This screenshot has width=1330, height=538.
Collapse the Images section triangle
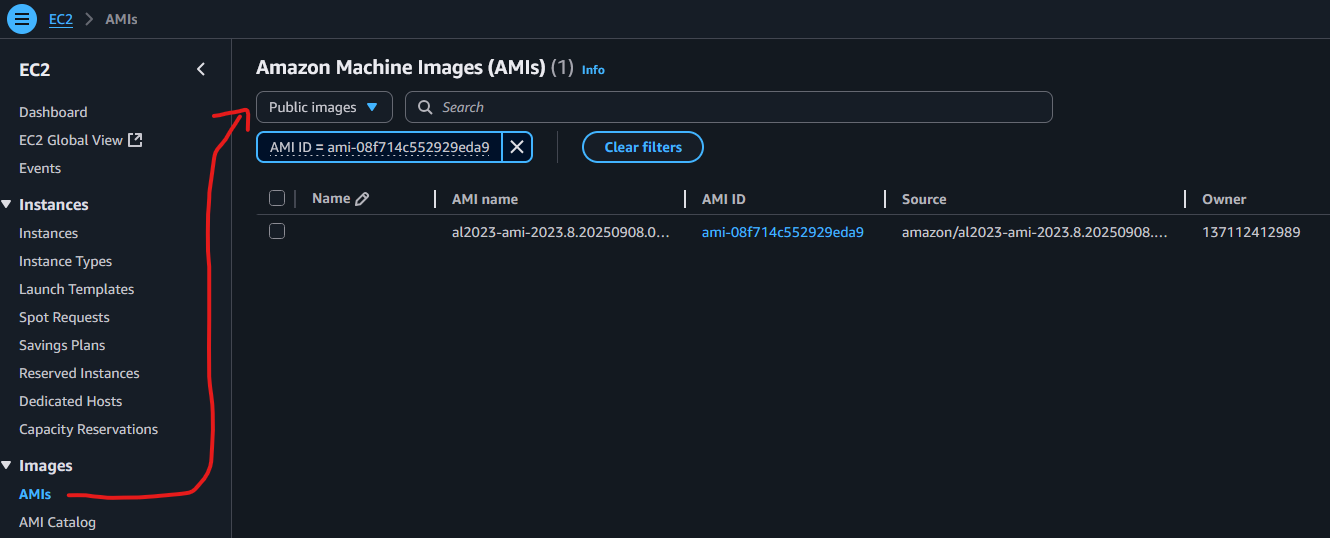(x=7, y=465)
